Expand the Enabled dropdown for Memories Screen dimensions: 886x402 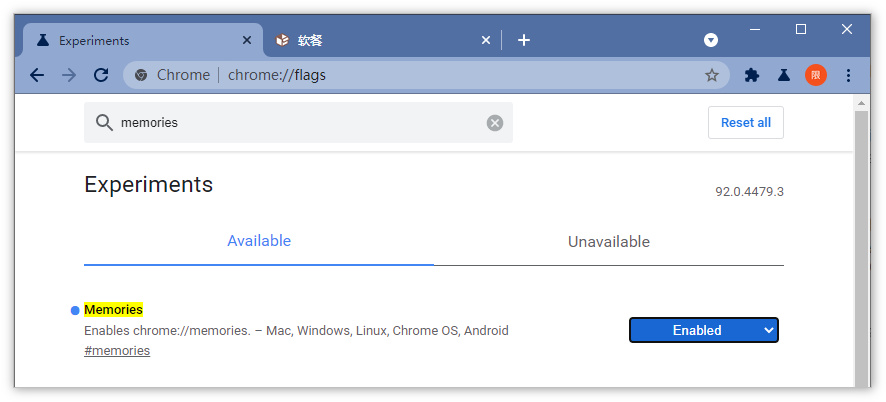click(x=703, y=330)
